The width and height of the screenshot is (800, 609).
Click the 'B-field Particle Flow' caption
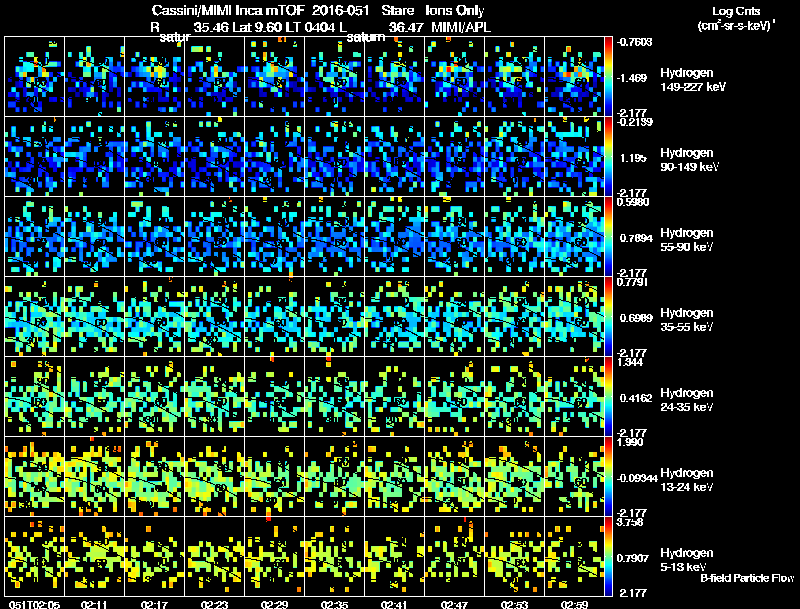[x=747, y=578]
